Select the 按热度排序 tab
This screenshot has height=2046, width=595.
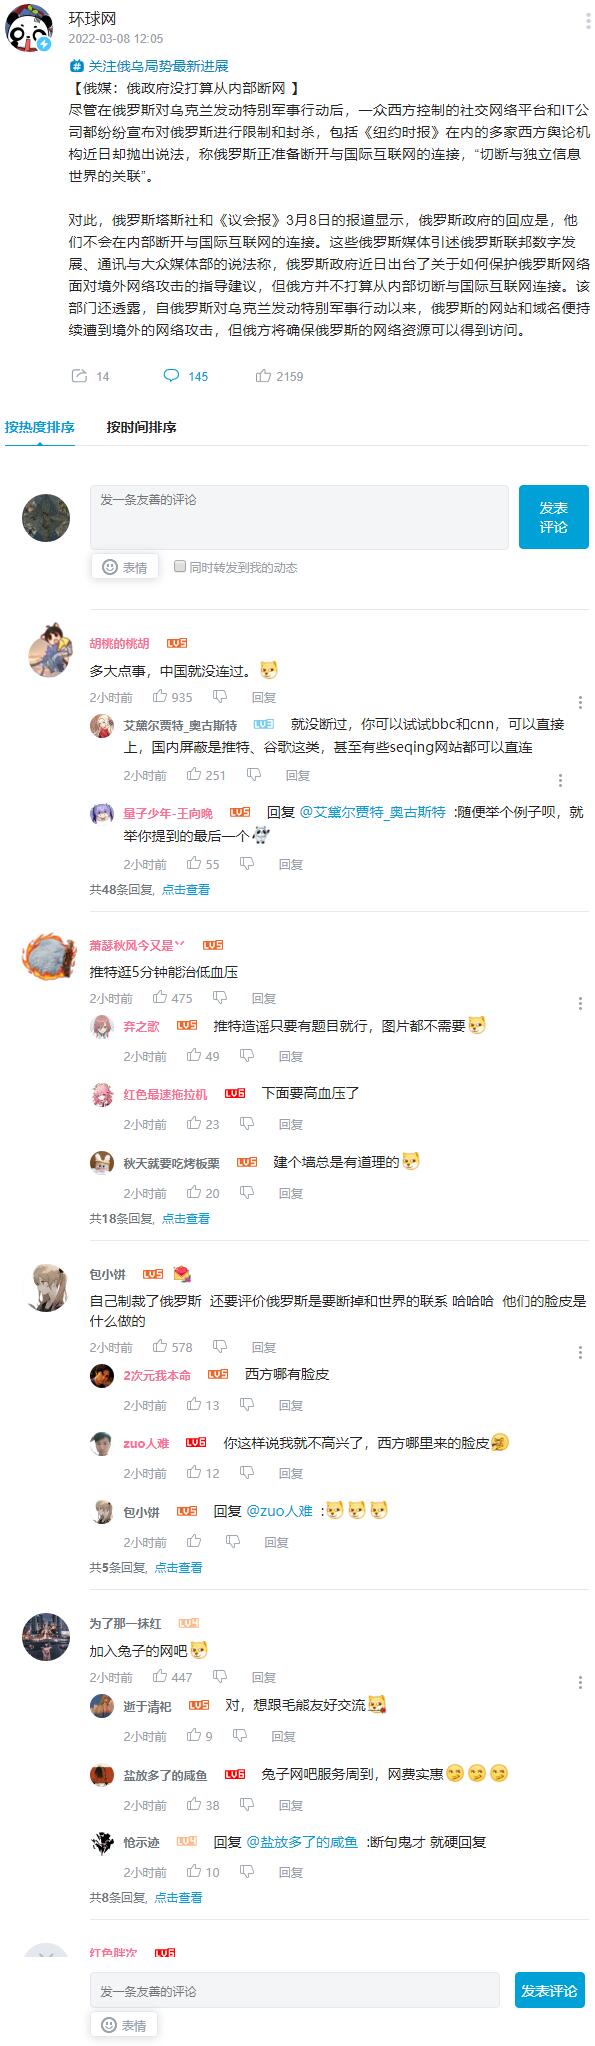(x=40, y=427)
